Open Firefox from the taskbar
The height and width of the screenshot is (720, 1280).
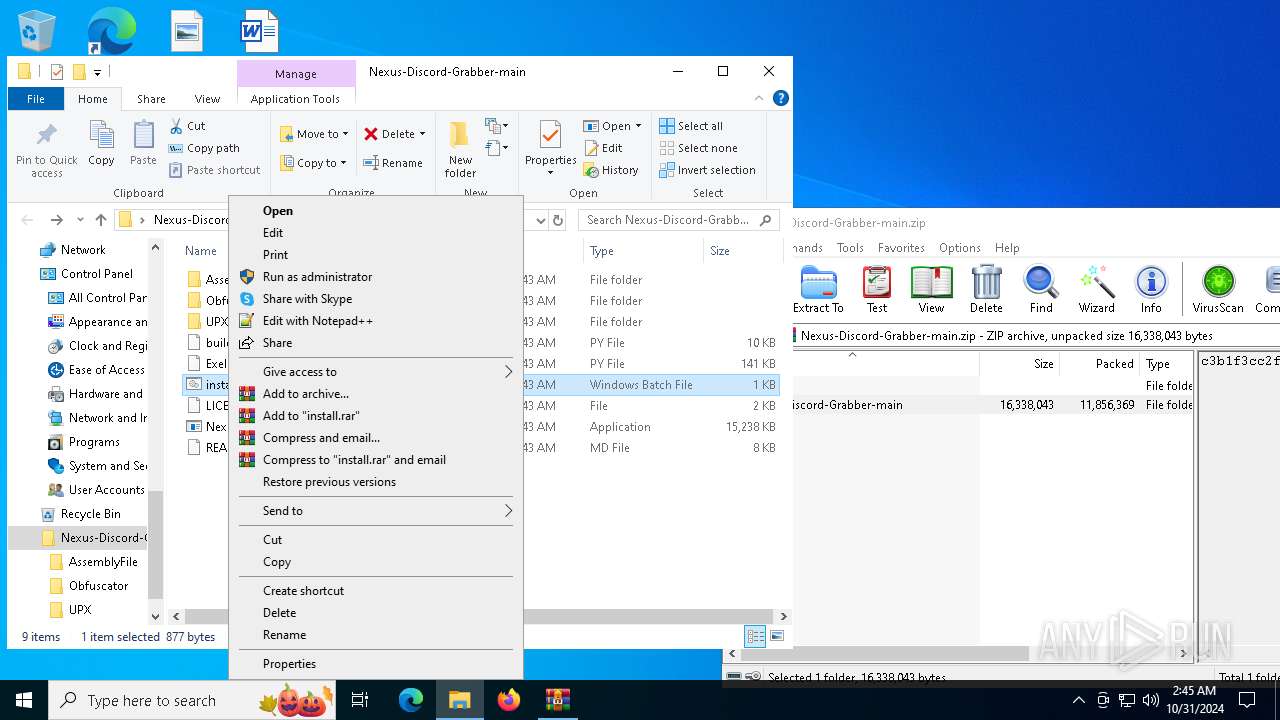pos(509,700)
